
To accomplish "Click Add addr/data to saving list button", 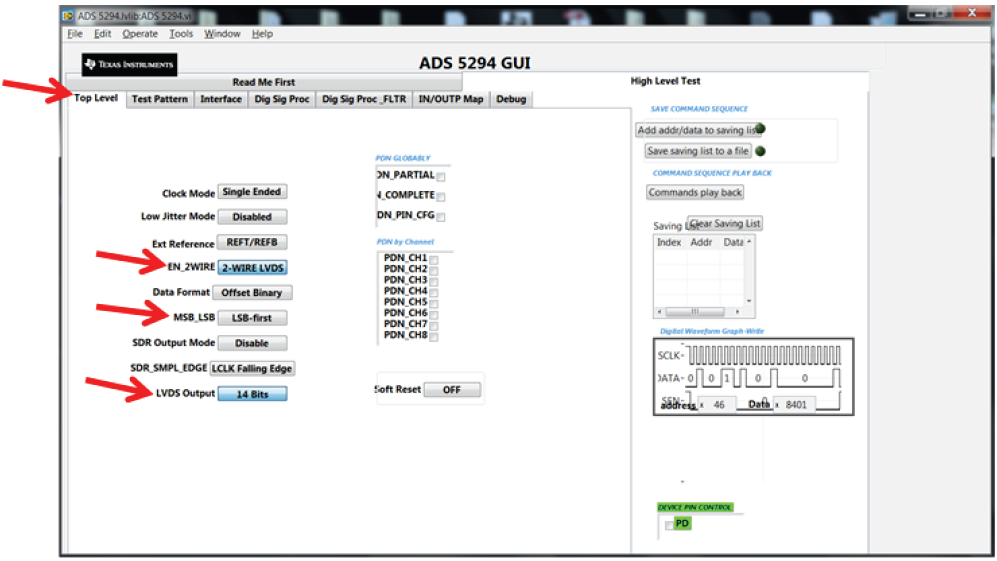I will (698, 130).
